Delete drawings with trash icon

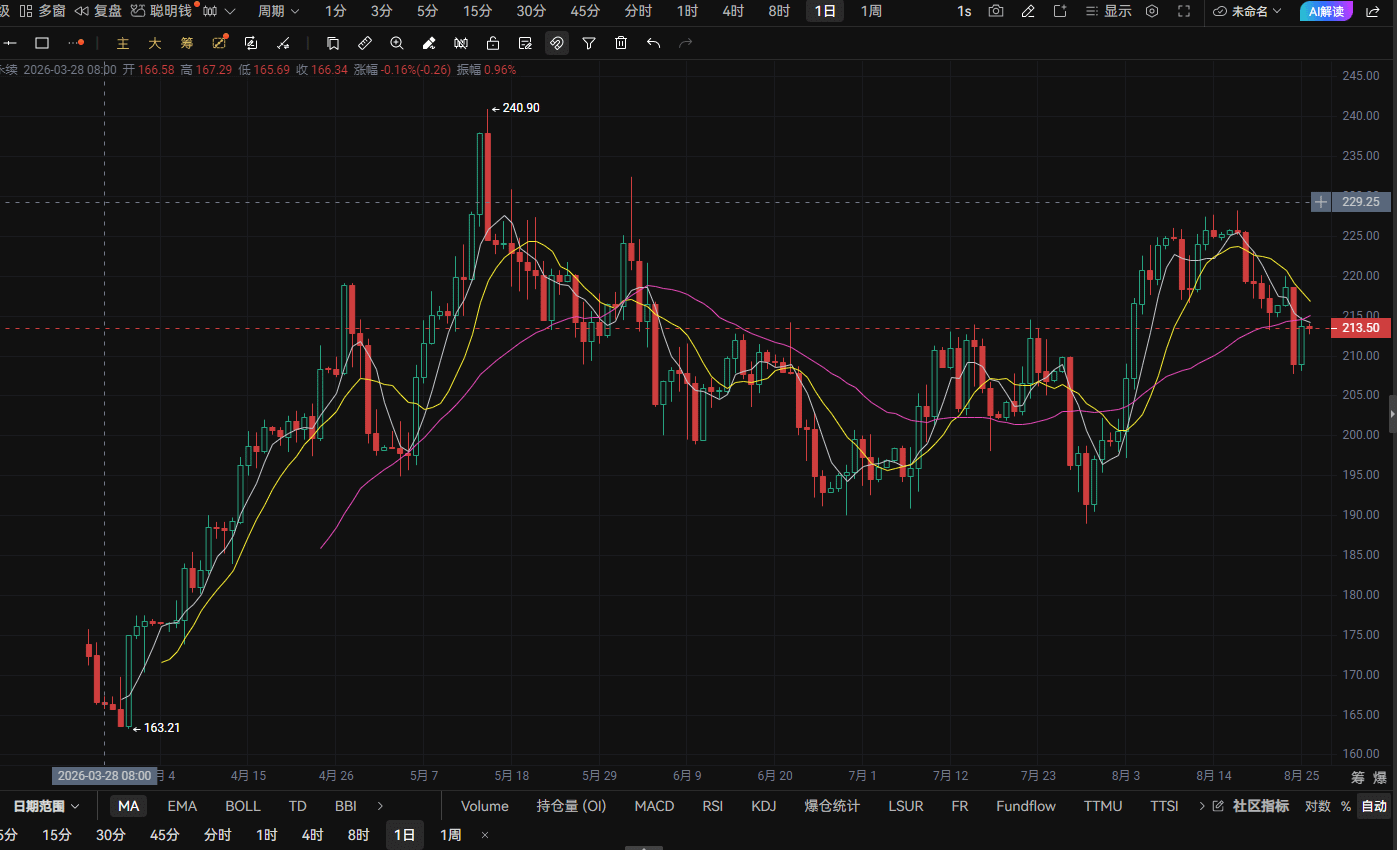(x=621, y=43)
